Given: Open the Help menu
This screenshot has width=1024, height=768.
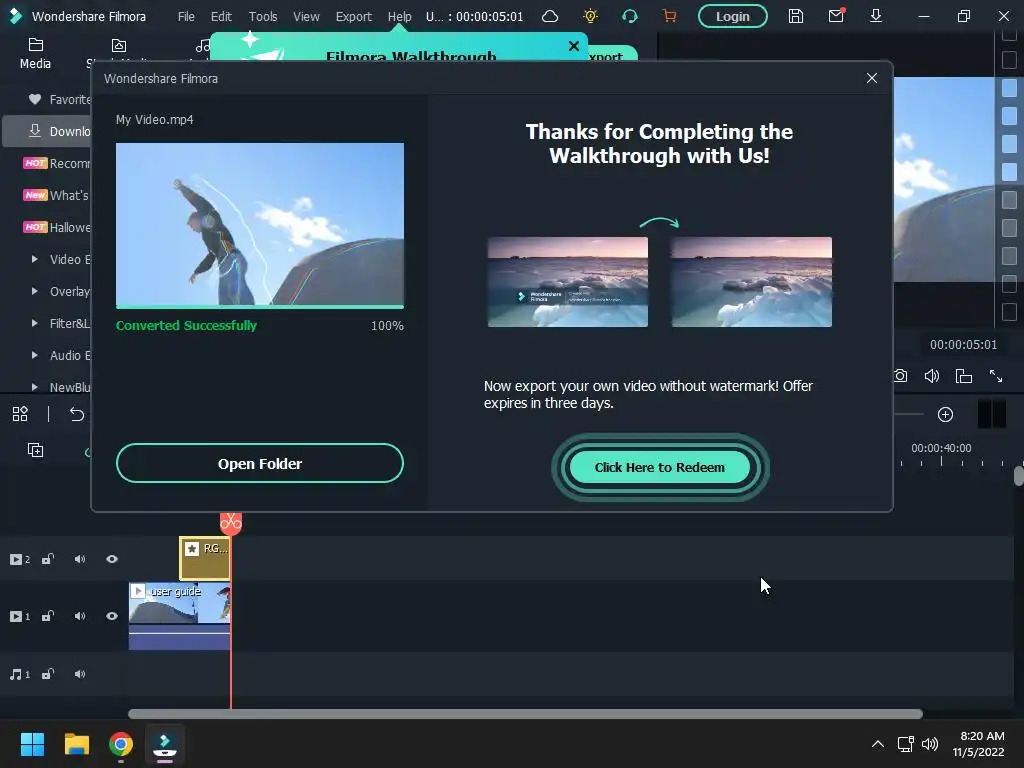Looking at the screenshot, I should coord(400,16).
